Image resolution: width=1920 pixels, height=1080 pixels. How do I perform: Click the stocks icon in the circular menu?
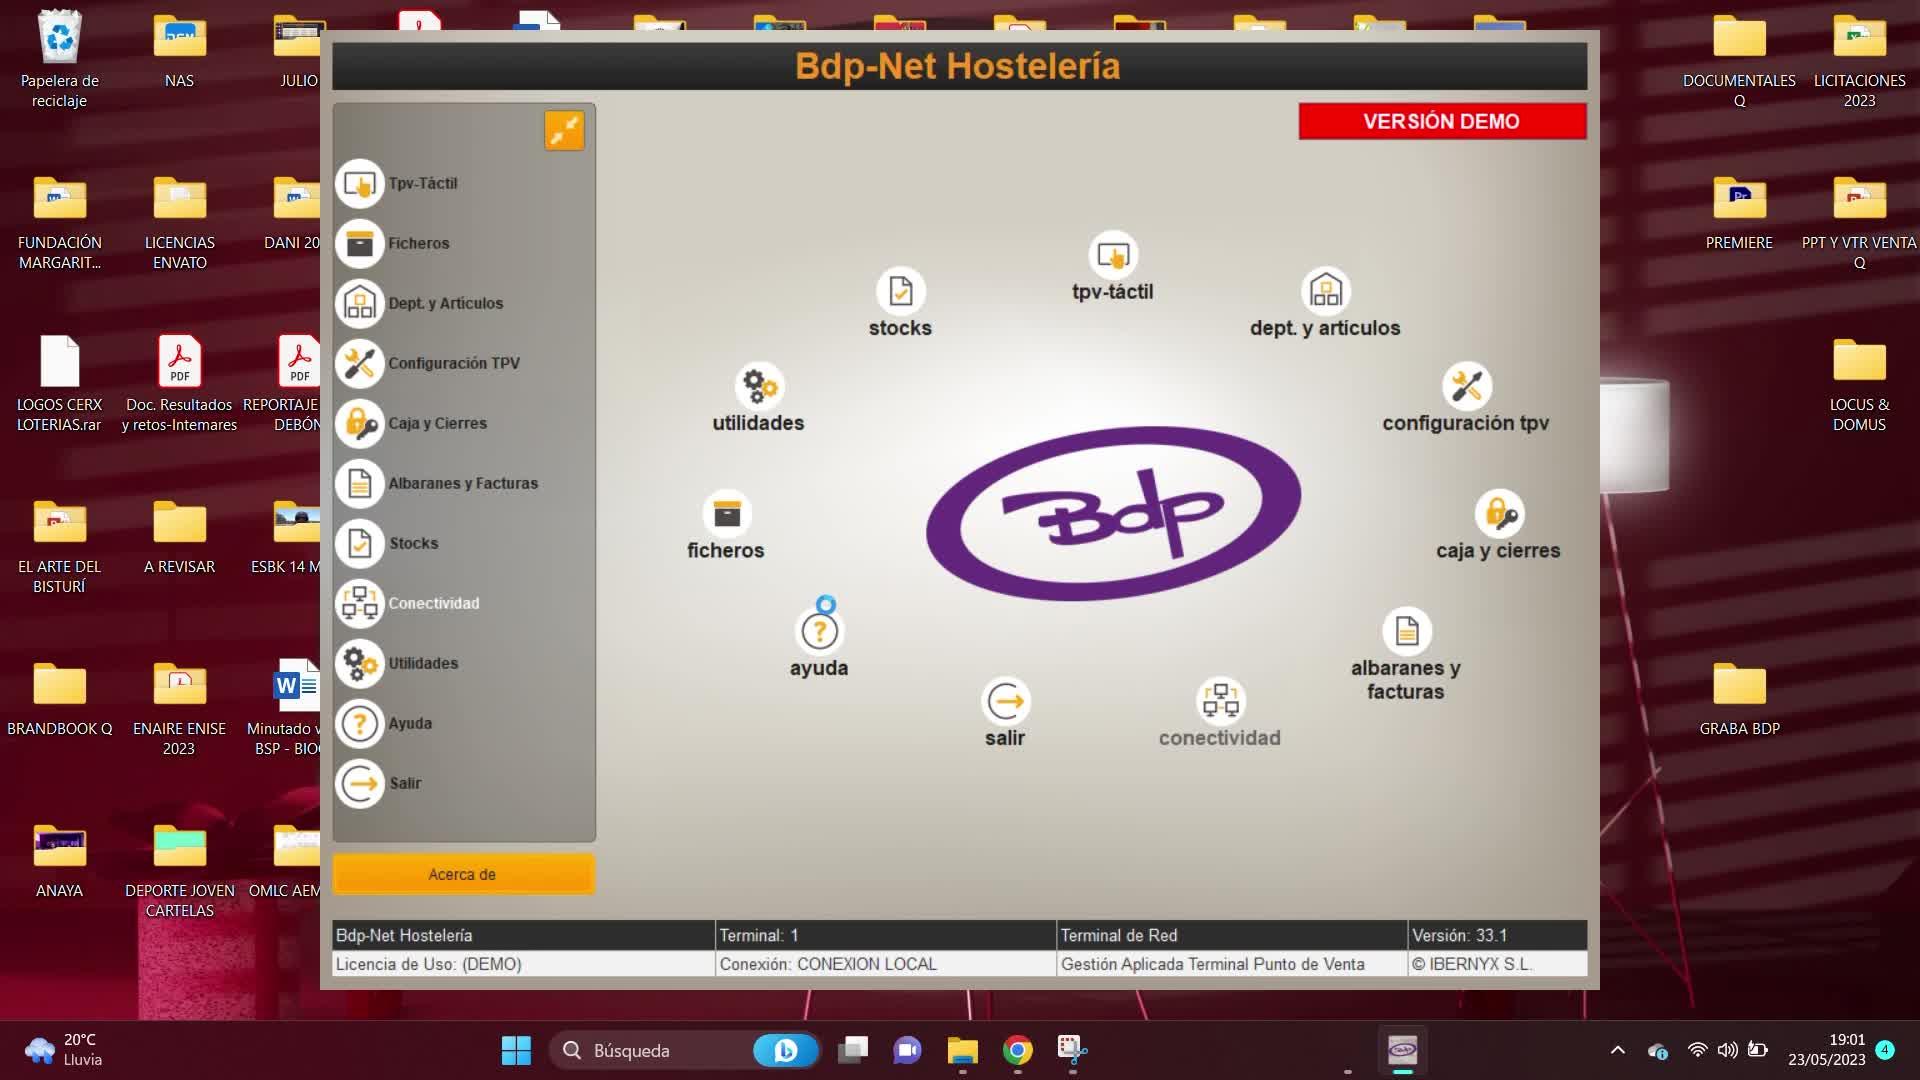(900, 292)
